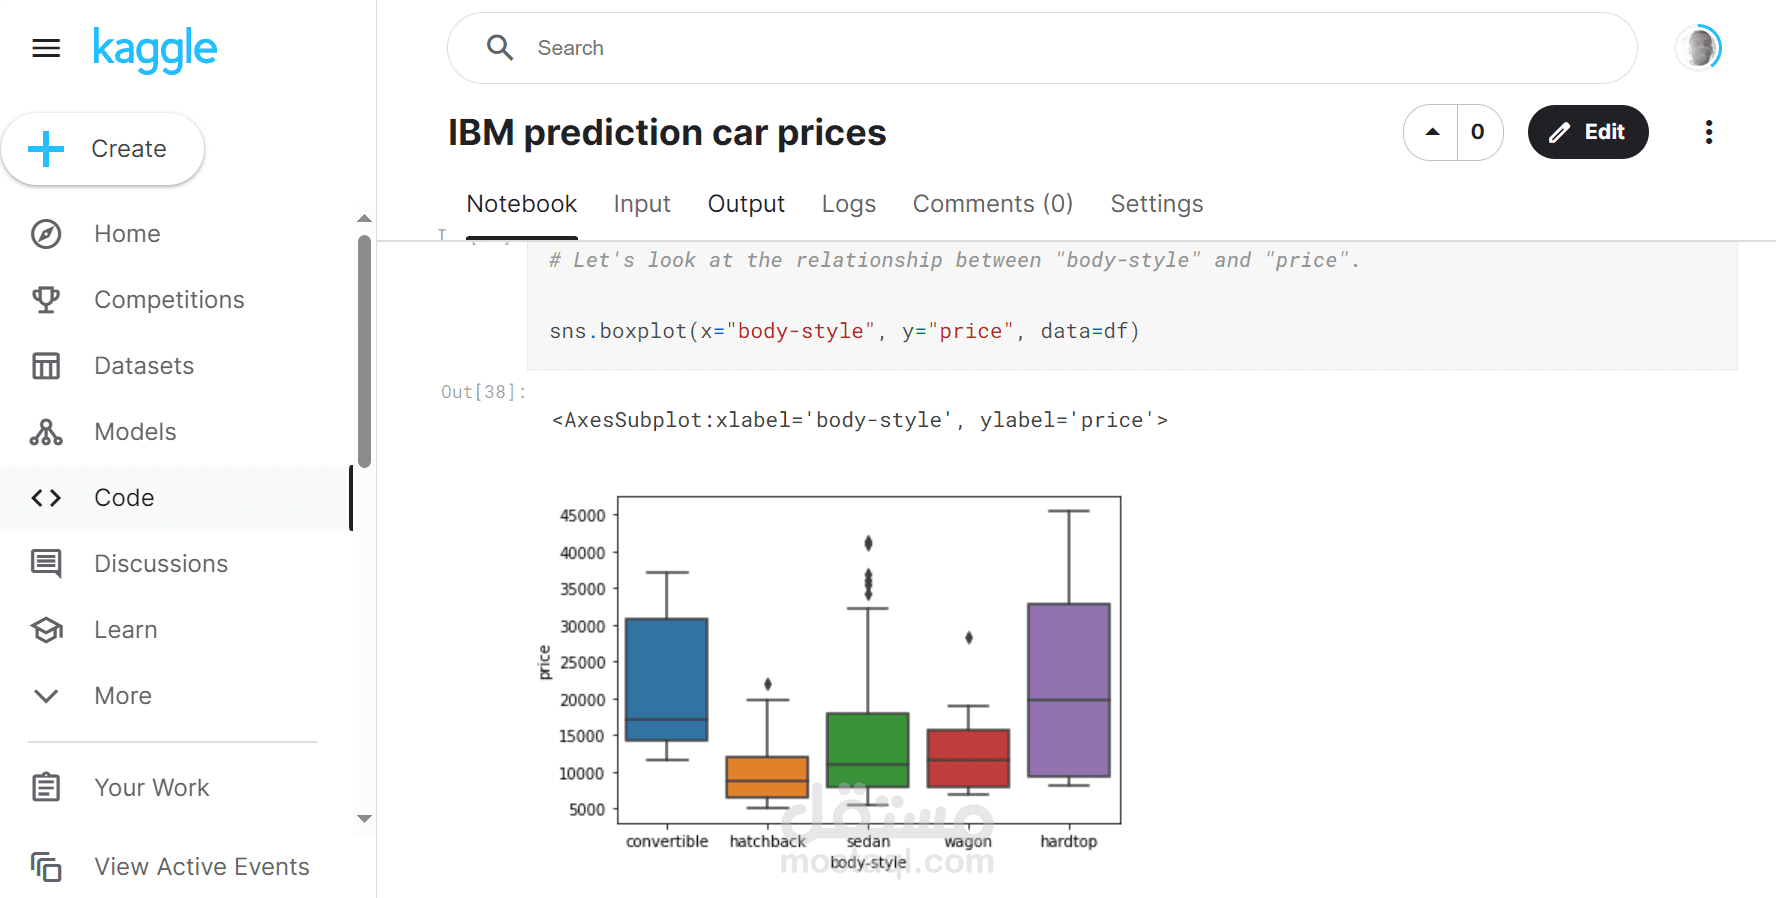Screen dimensions: 1776x898
Task: Click the user profile avatar
Action: 1698,48
